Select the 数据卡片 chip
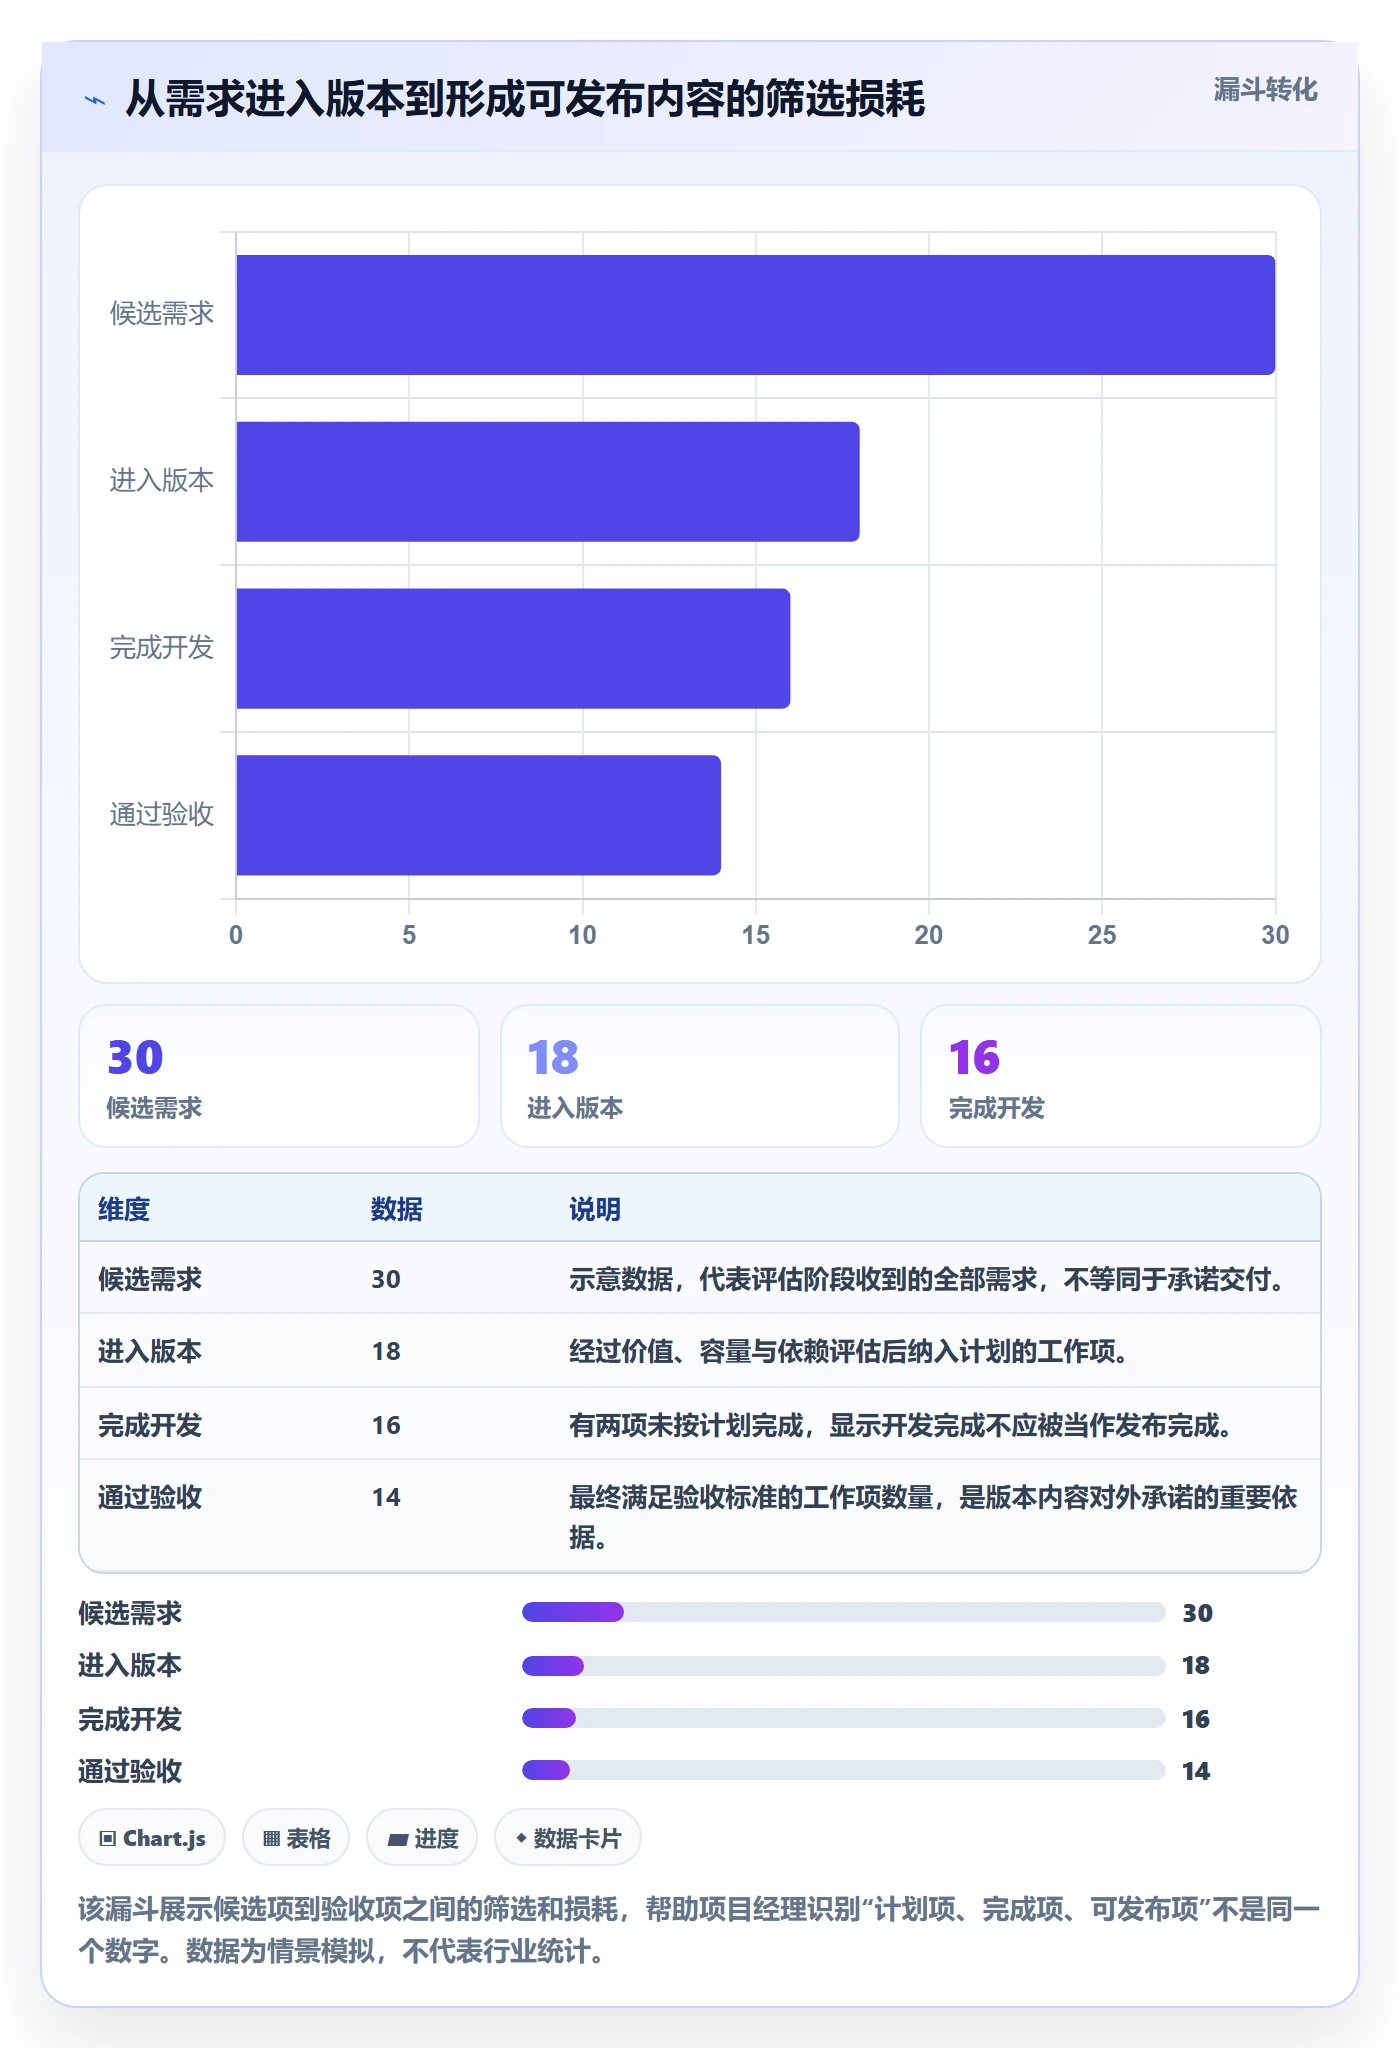This screenshot has width=1400, height=2048. [568, 1838]
